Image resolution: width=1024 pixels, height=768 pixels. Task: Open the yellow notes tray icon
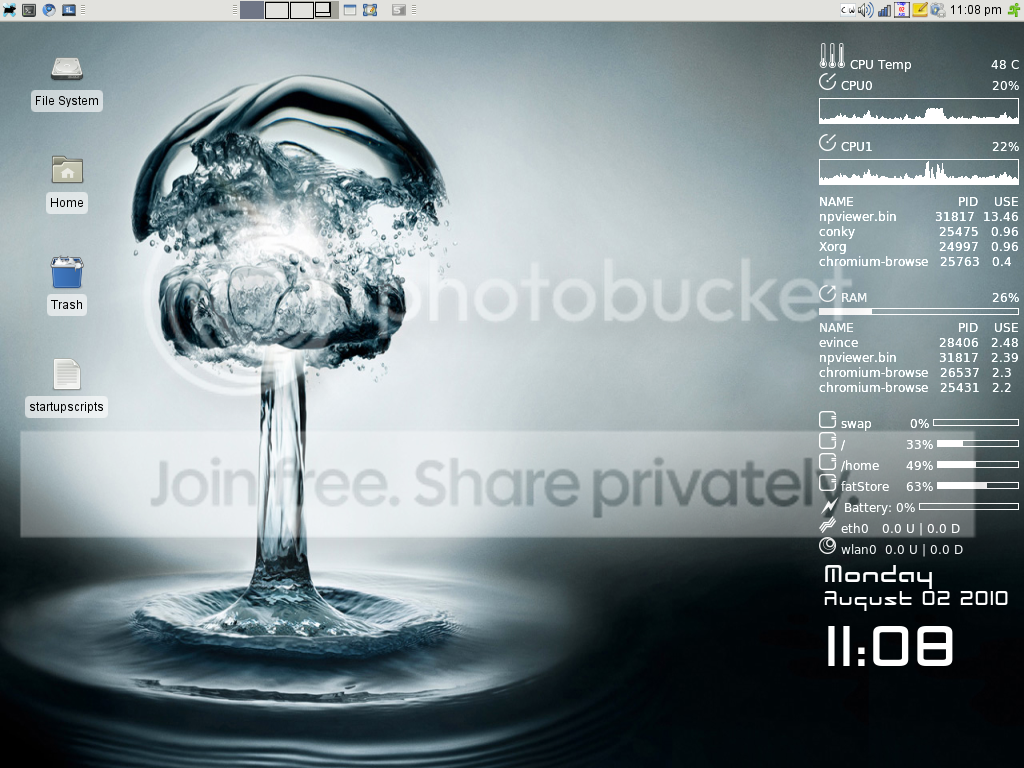click(x=920, y=10)
